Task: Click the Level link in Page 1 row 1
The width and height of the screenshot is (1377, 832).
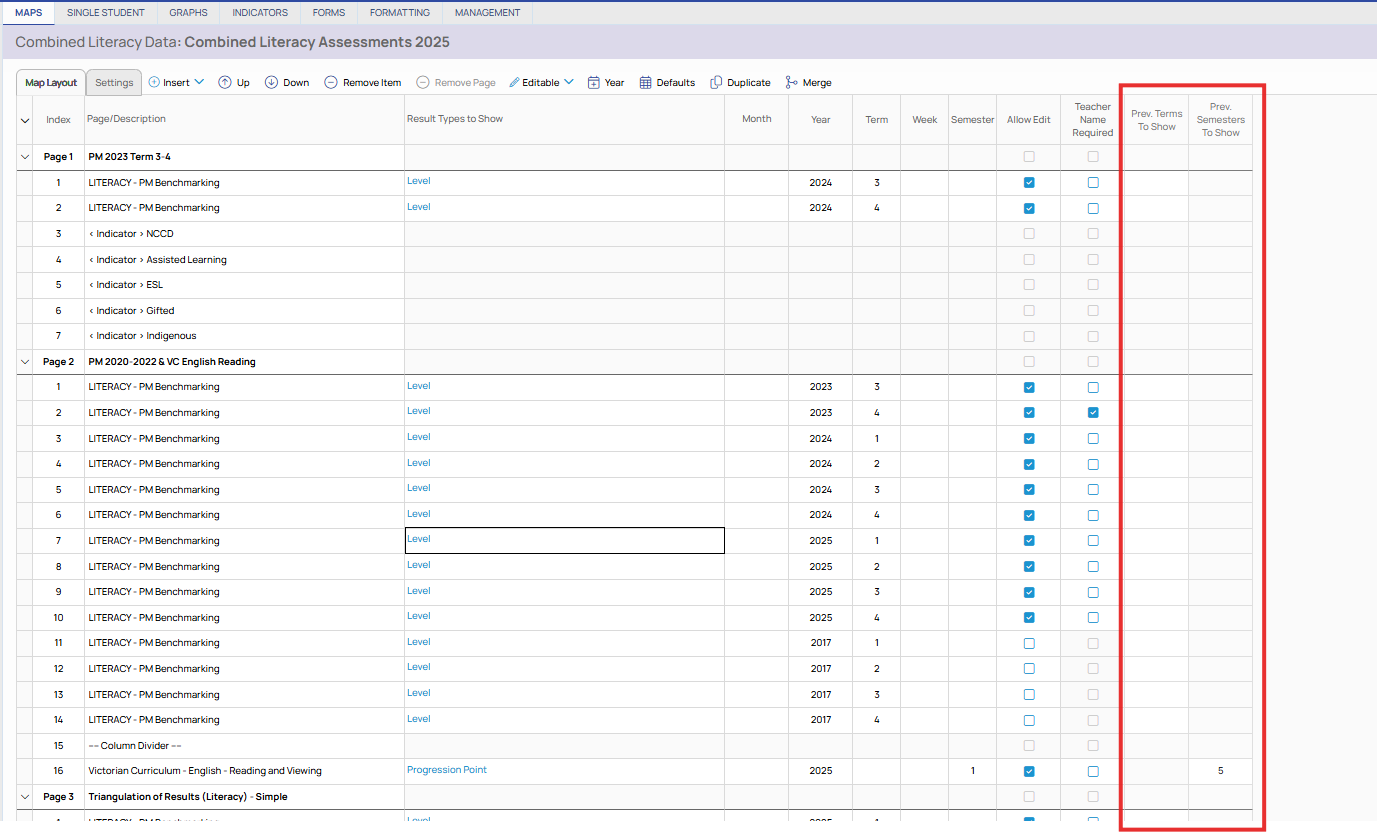Action: tap(419, 181)
